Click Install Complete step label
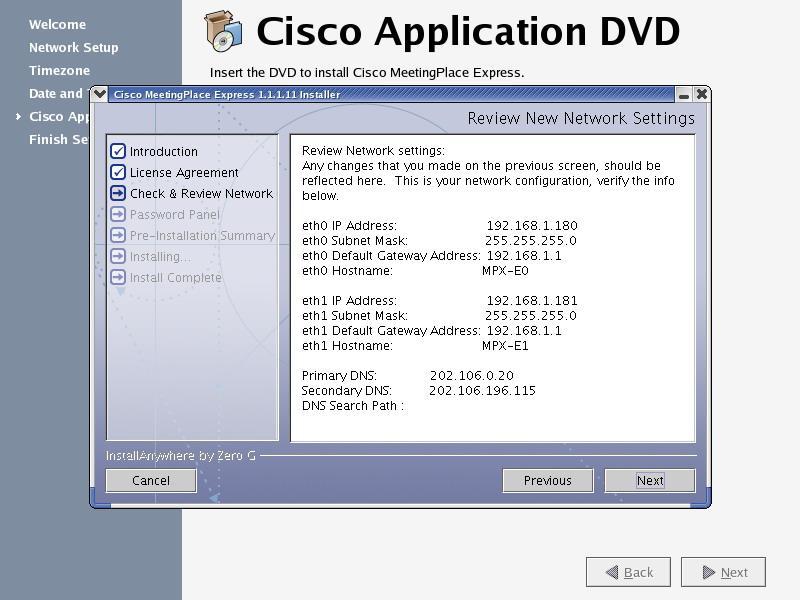The height and width of the screenshot is (600, 800). [176, 278]
